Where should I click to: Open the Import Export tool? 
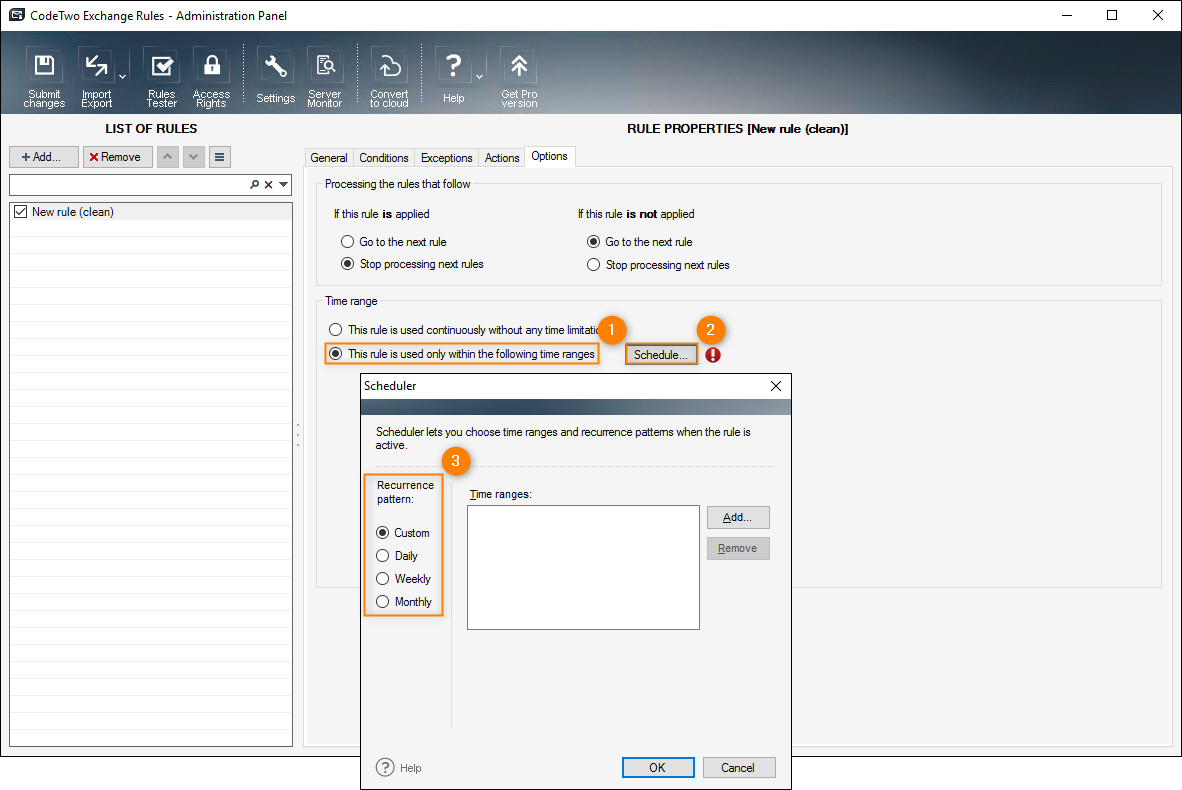pos(96,78)
